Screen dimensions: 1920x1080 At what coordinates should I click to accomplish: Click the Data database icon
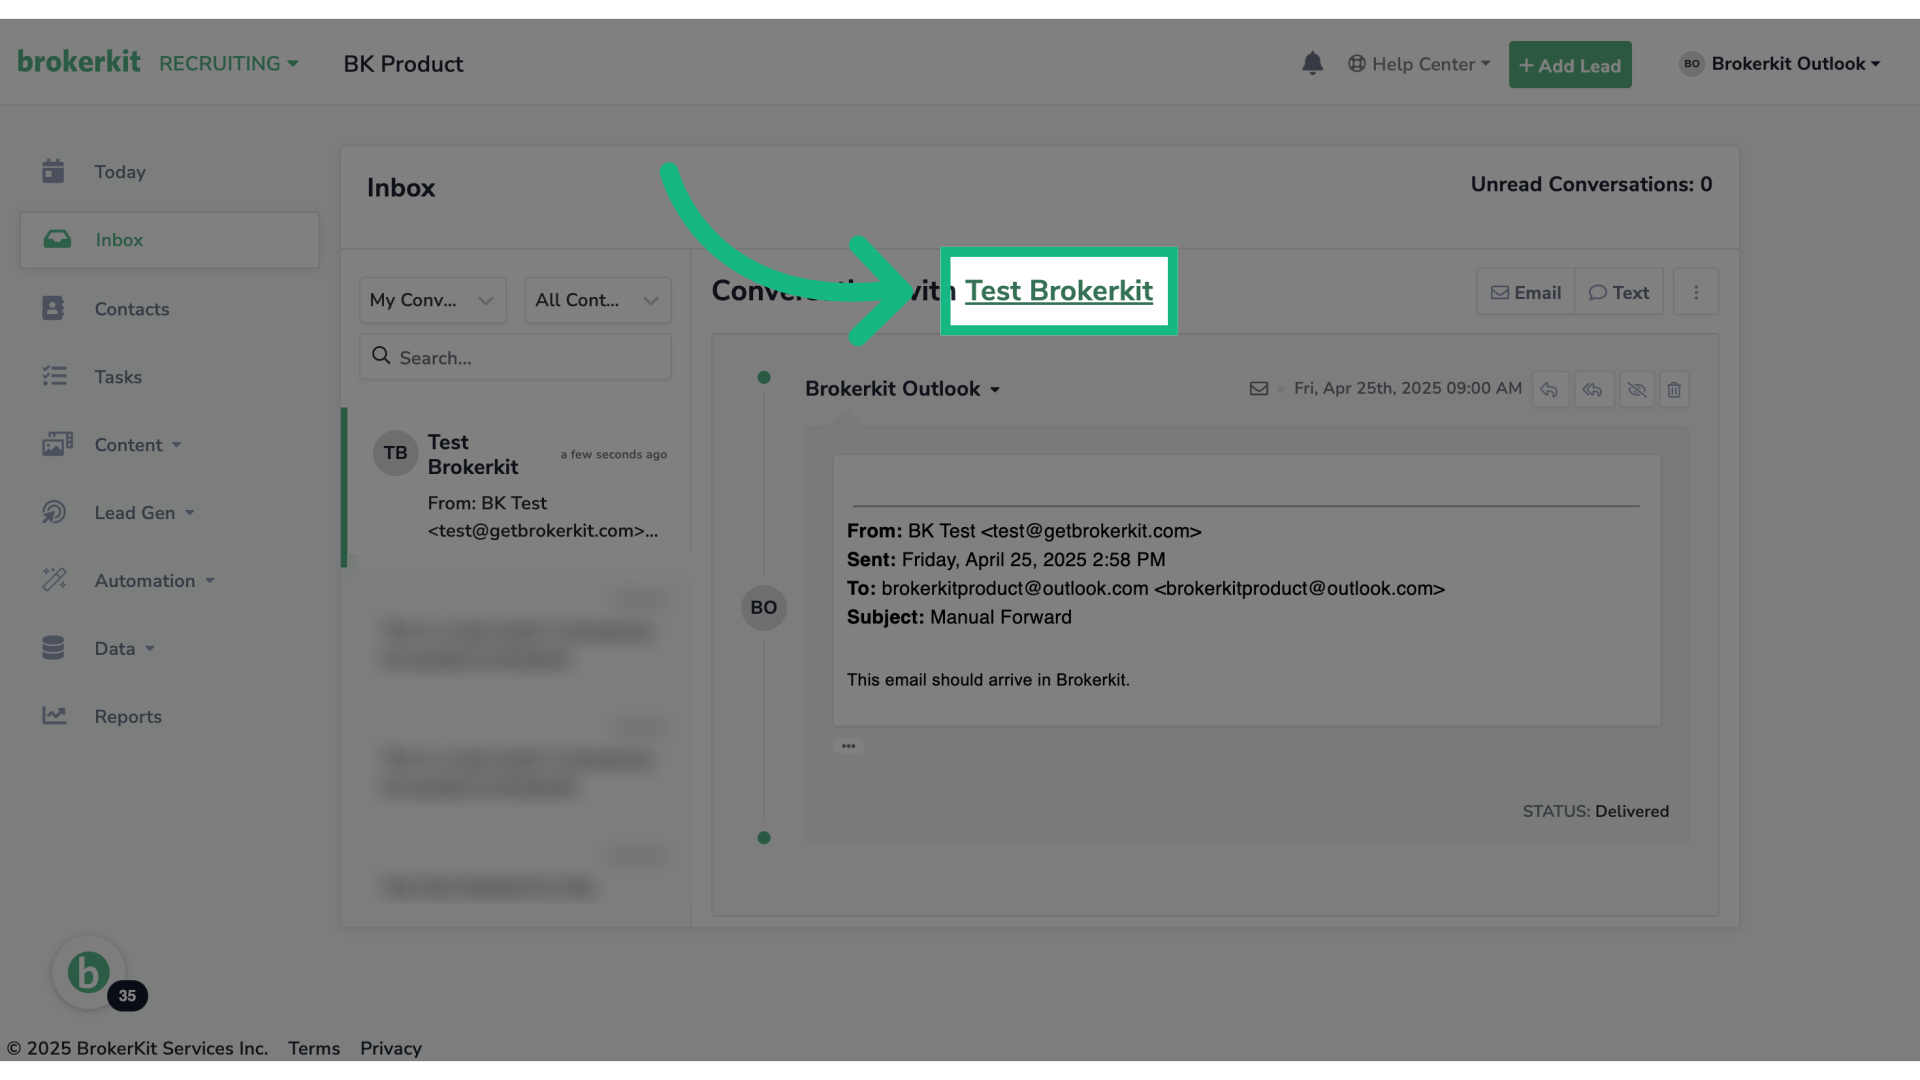[53, 648]
